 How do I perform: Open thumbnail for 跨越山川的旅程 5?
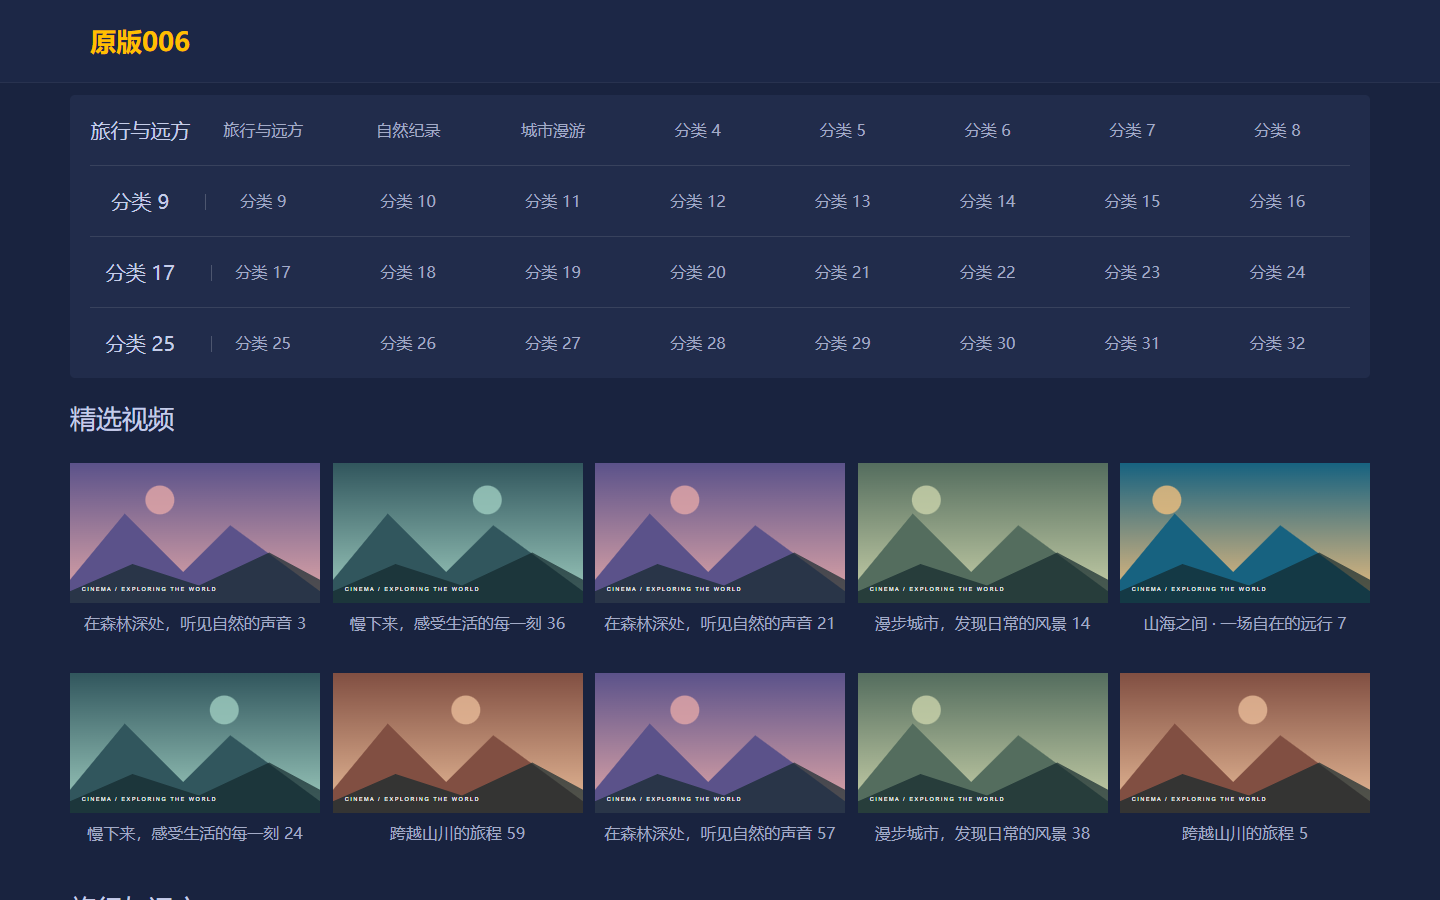(x=1245, y=743)
